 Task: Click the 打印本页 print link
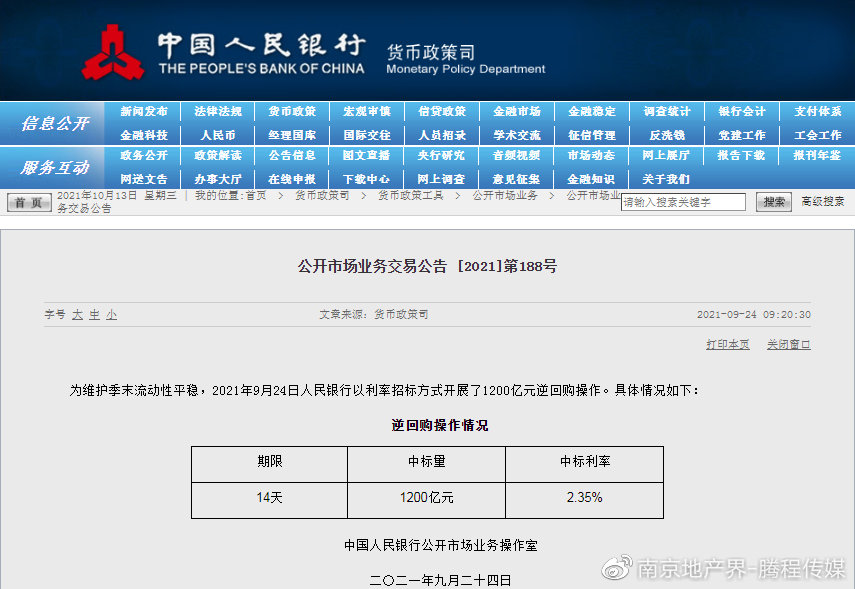pyautogui.click(x=728, y=344)
